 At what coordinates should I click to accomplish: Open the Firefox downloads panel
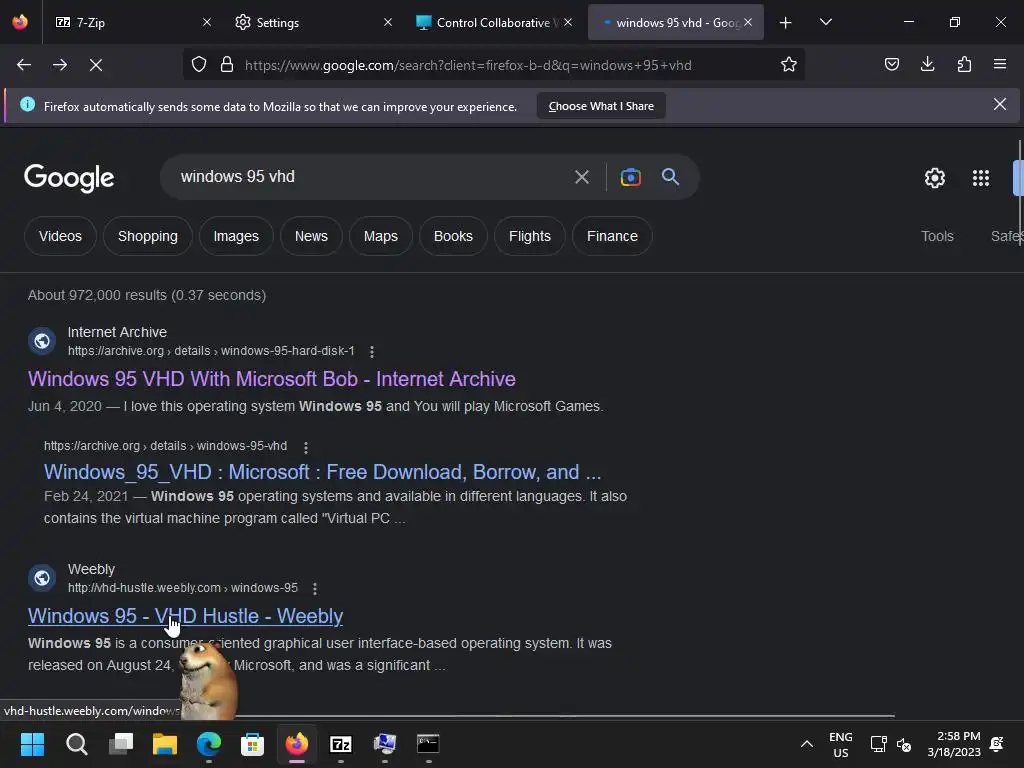[x=928, y=65]
